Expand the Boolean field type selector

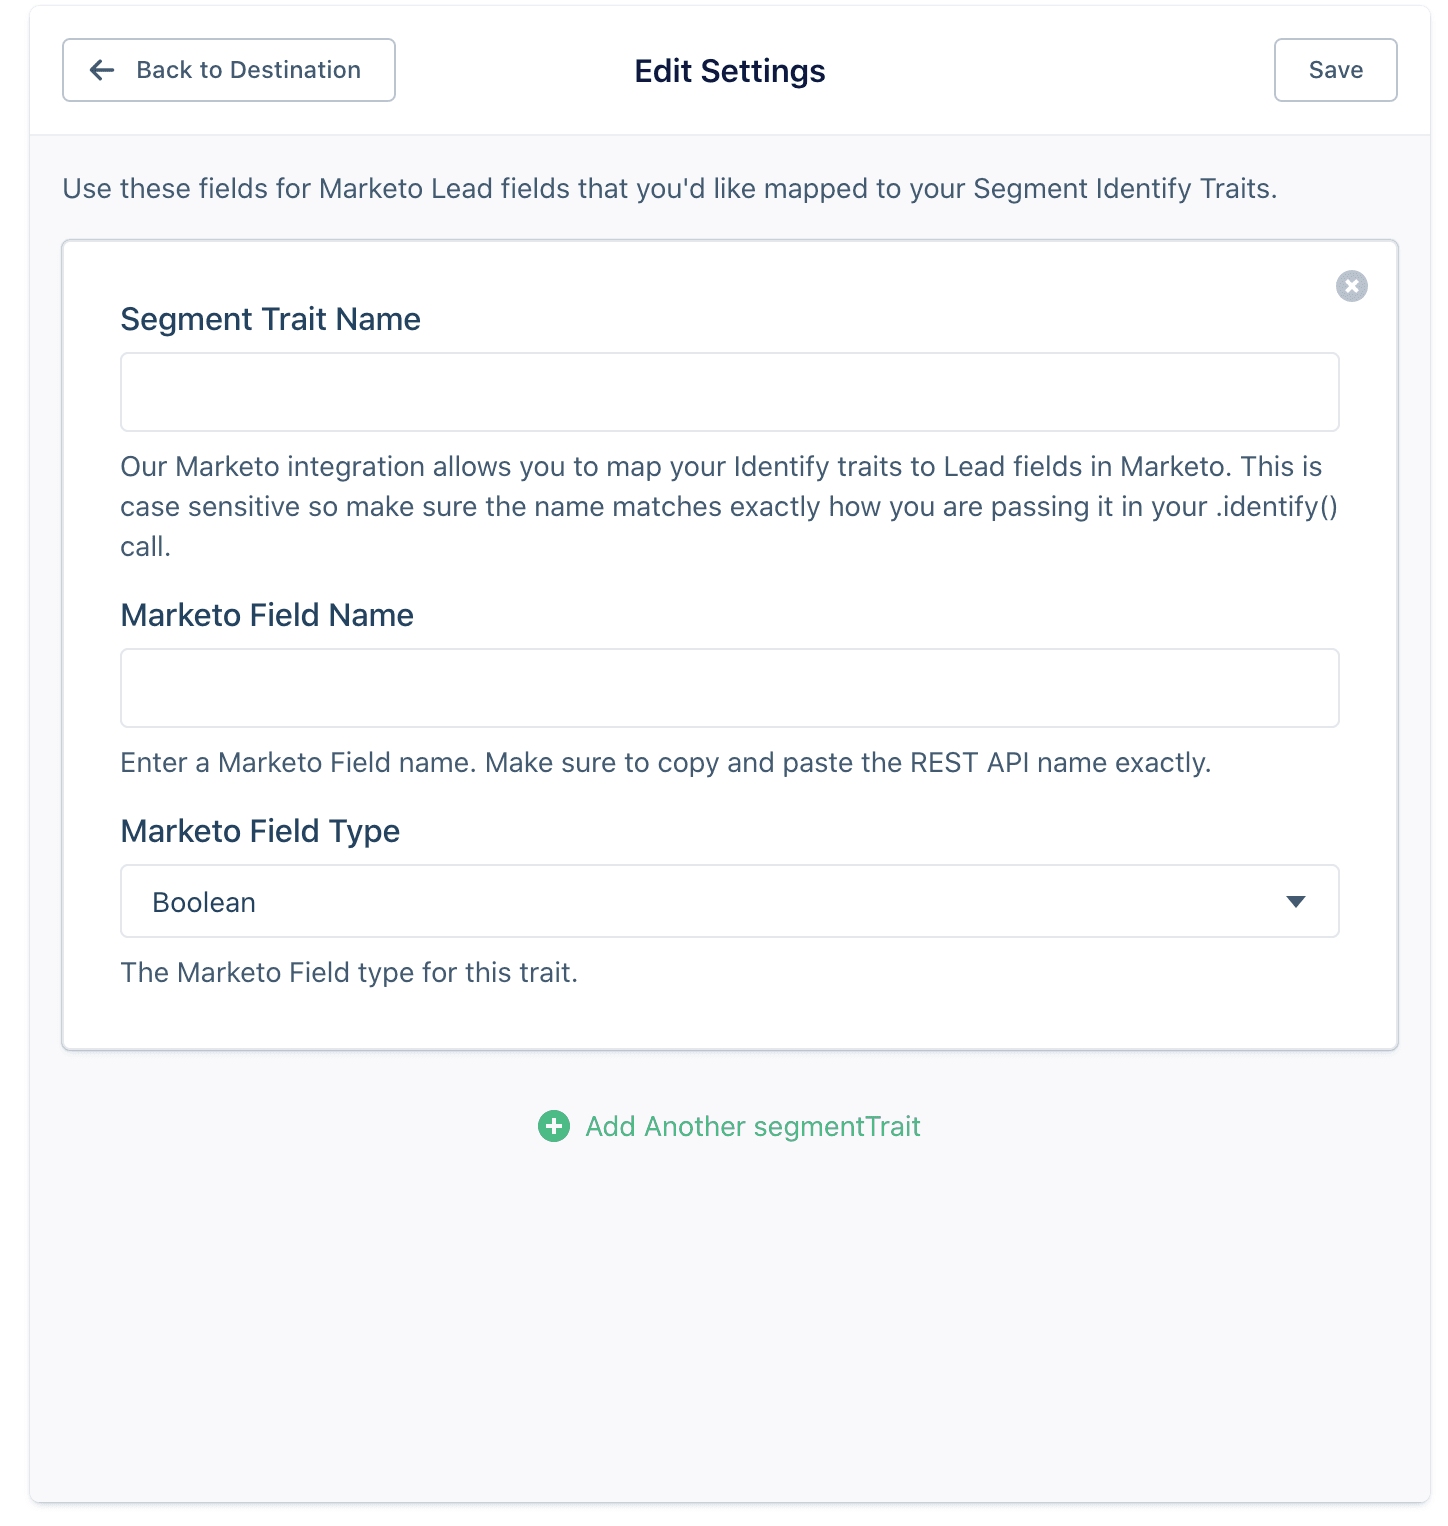729,901
